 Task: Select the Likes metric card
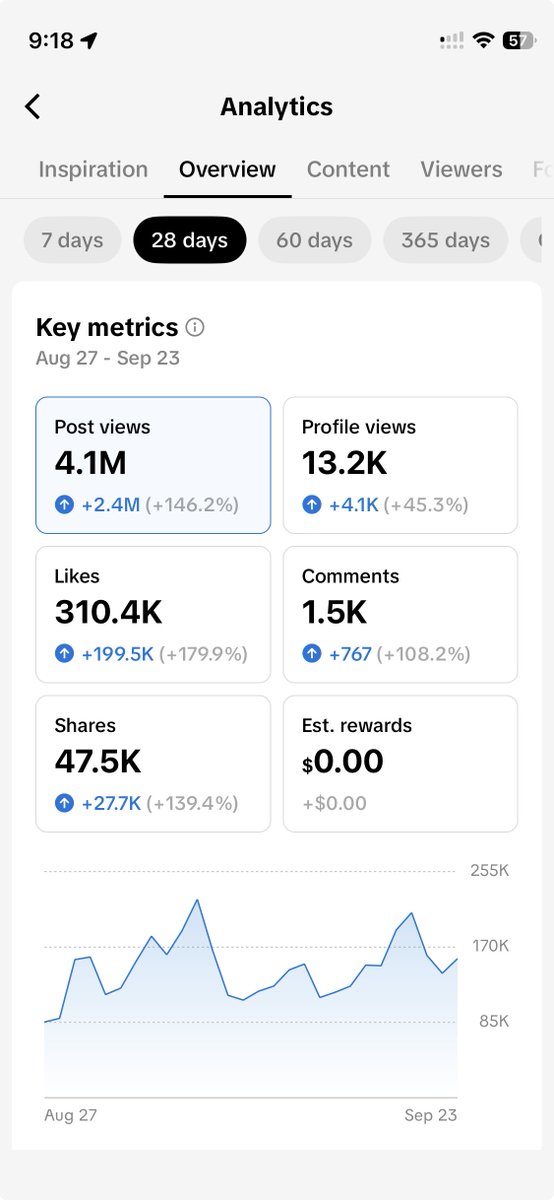click(x=153, y=614)
